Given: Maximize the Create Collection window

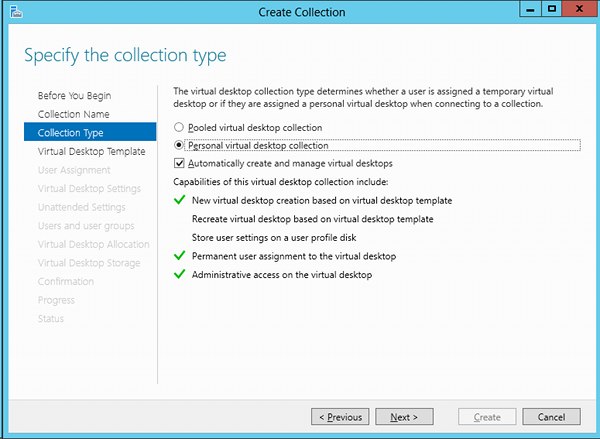Looking at the screenshot, I should (x=551, y=9).
